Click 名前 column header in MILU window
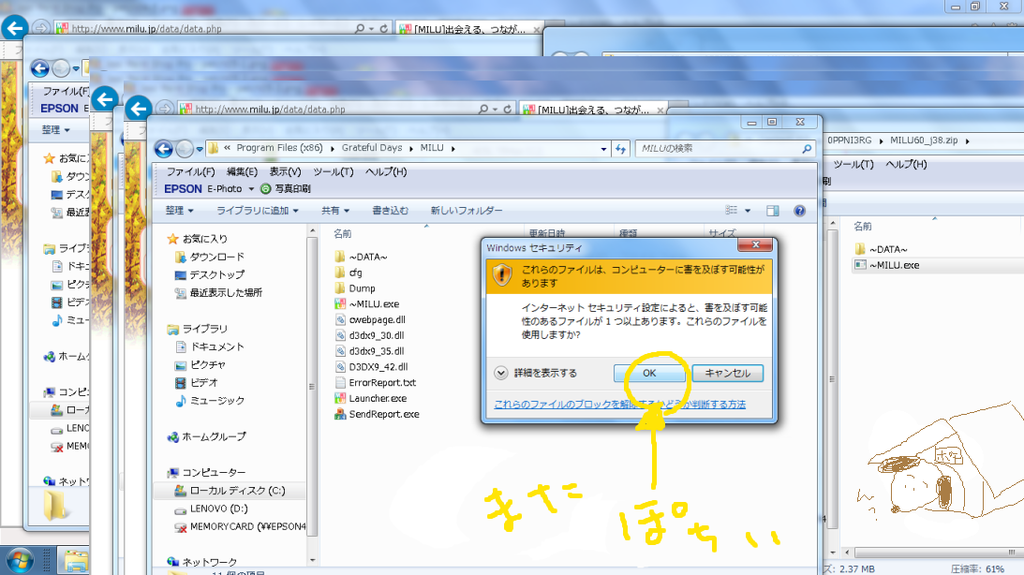Screen dimensions: 1024x575 342,233
